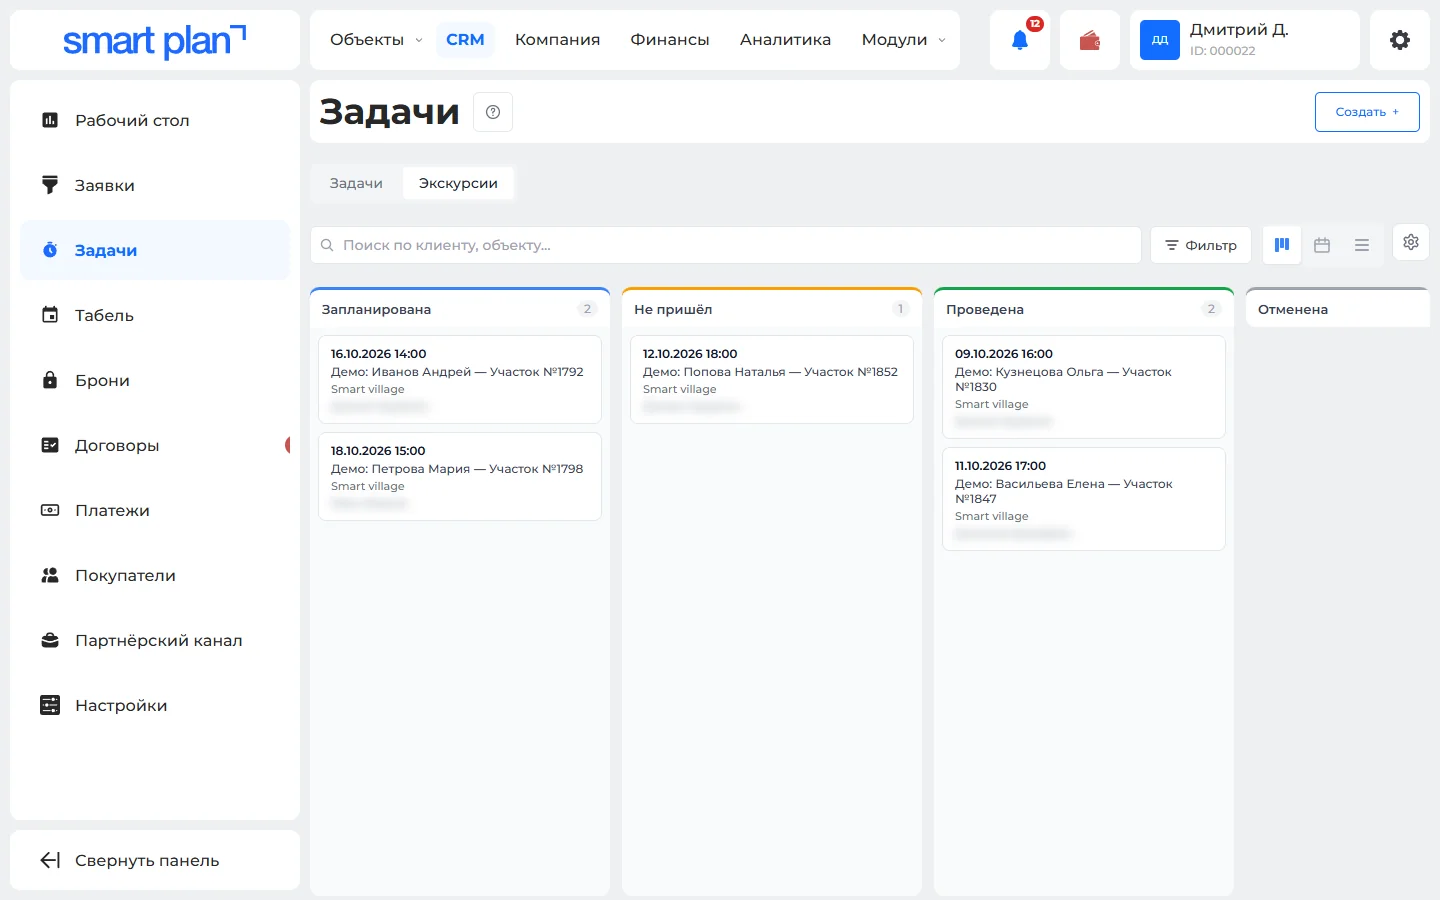1440x900 pixels.
Task: Go to Заявки in sidebar
Action: (x=155, y=185)
